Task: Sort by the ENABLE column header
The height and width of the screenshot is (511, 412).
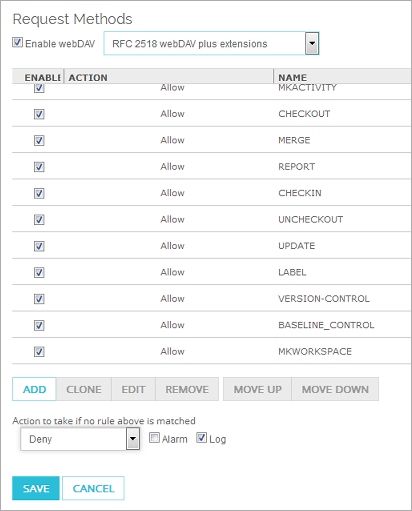Action: pos(38,77)
